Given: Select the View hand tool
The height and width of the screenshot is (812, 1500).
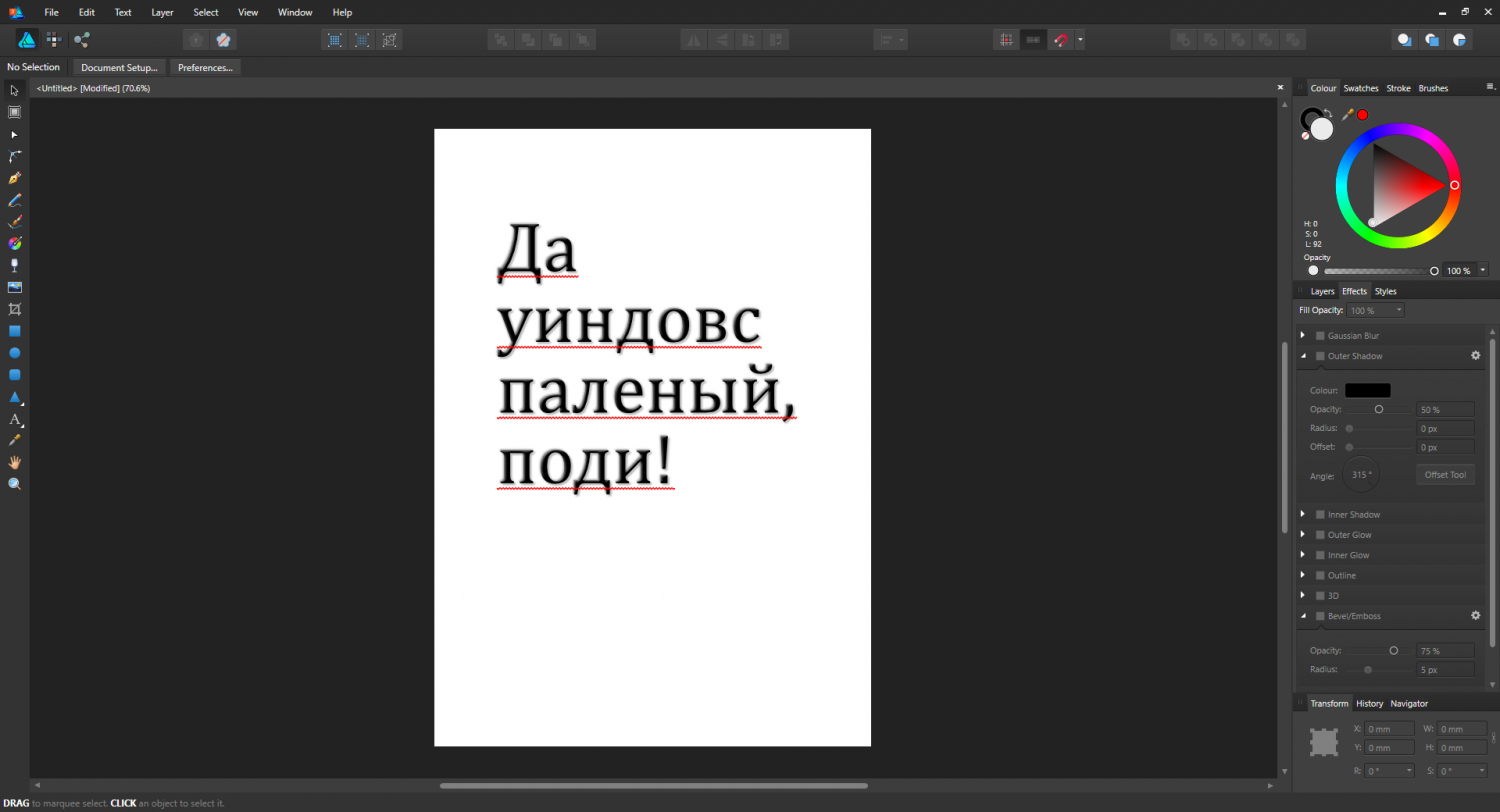Looking at the screenshot, I should [x=14, y=462].
